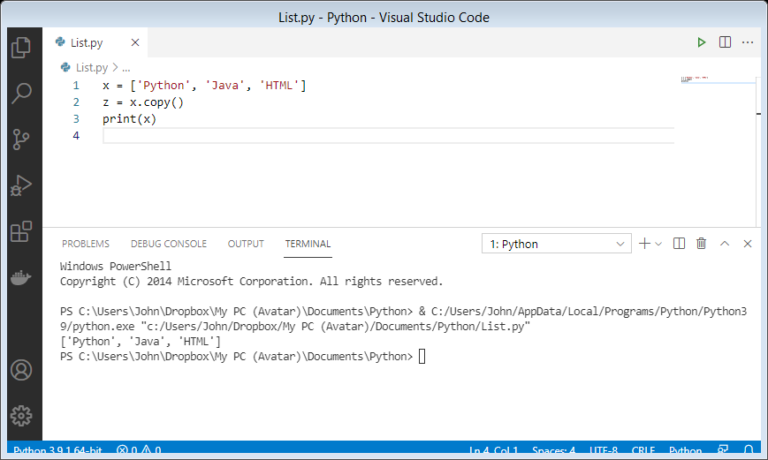This screenshot has width=768, height=460.
Task: Click the Python 3.9.1 64-bit interpreter status
Action: coord(57,450)
